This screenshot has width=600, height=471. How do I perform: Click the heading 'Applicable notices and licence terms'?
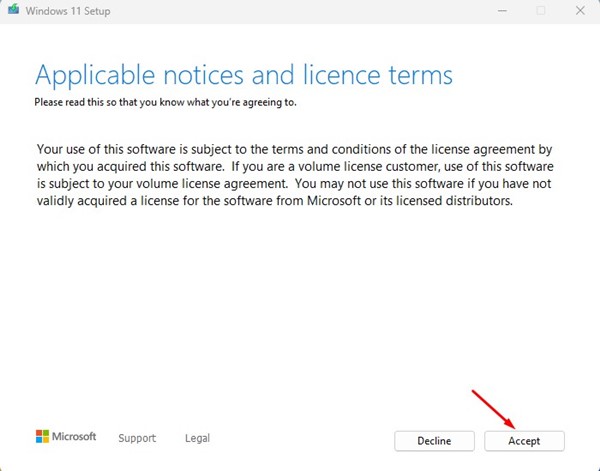pos(244,75)
